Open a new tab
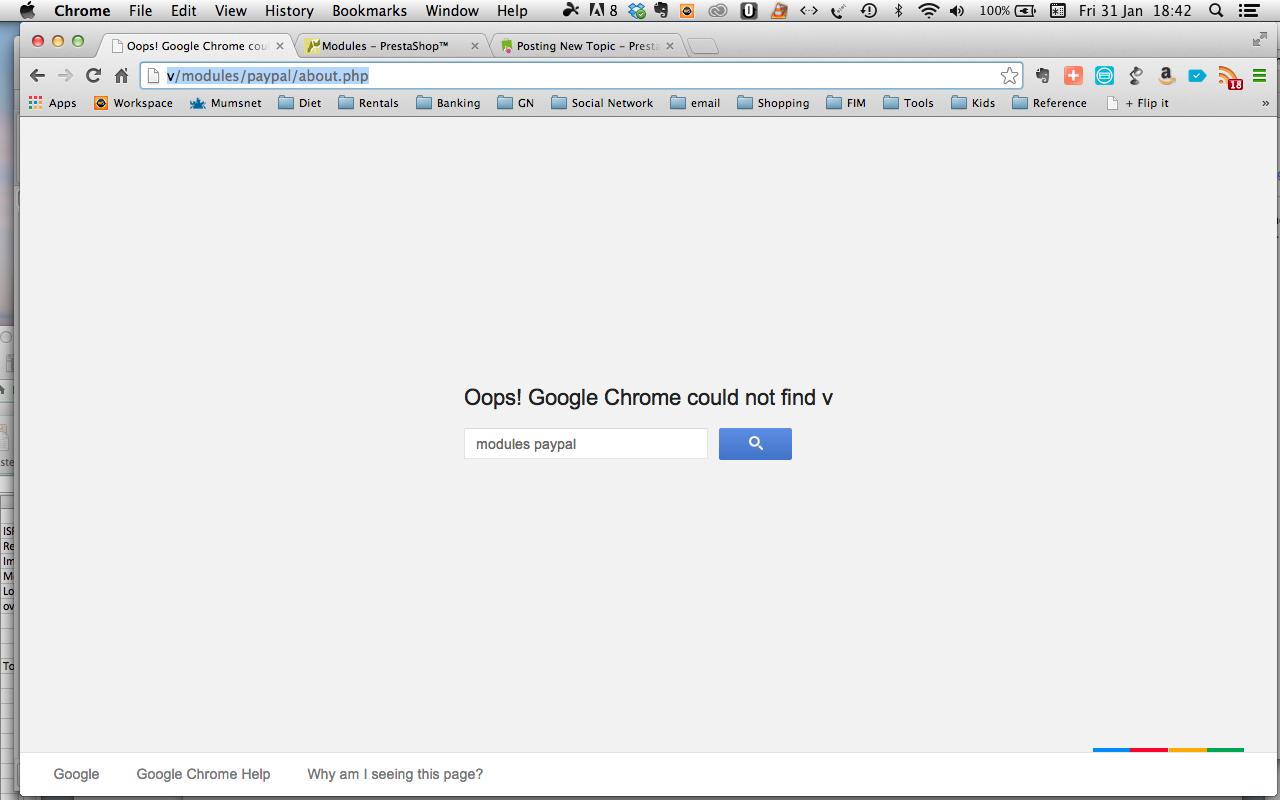The width and height of the screenshot is (1280, 800). click(703, 47)
